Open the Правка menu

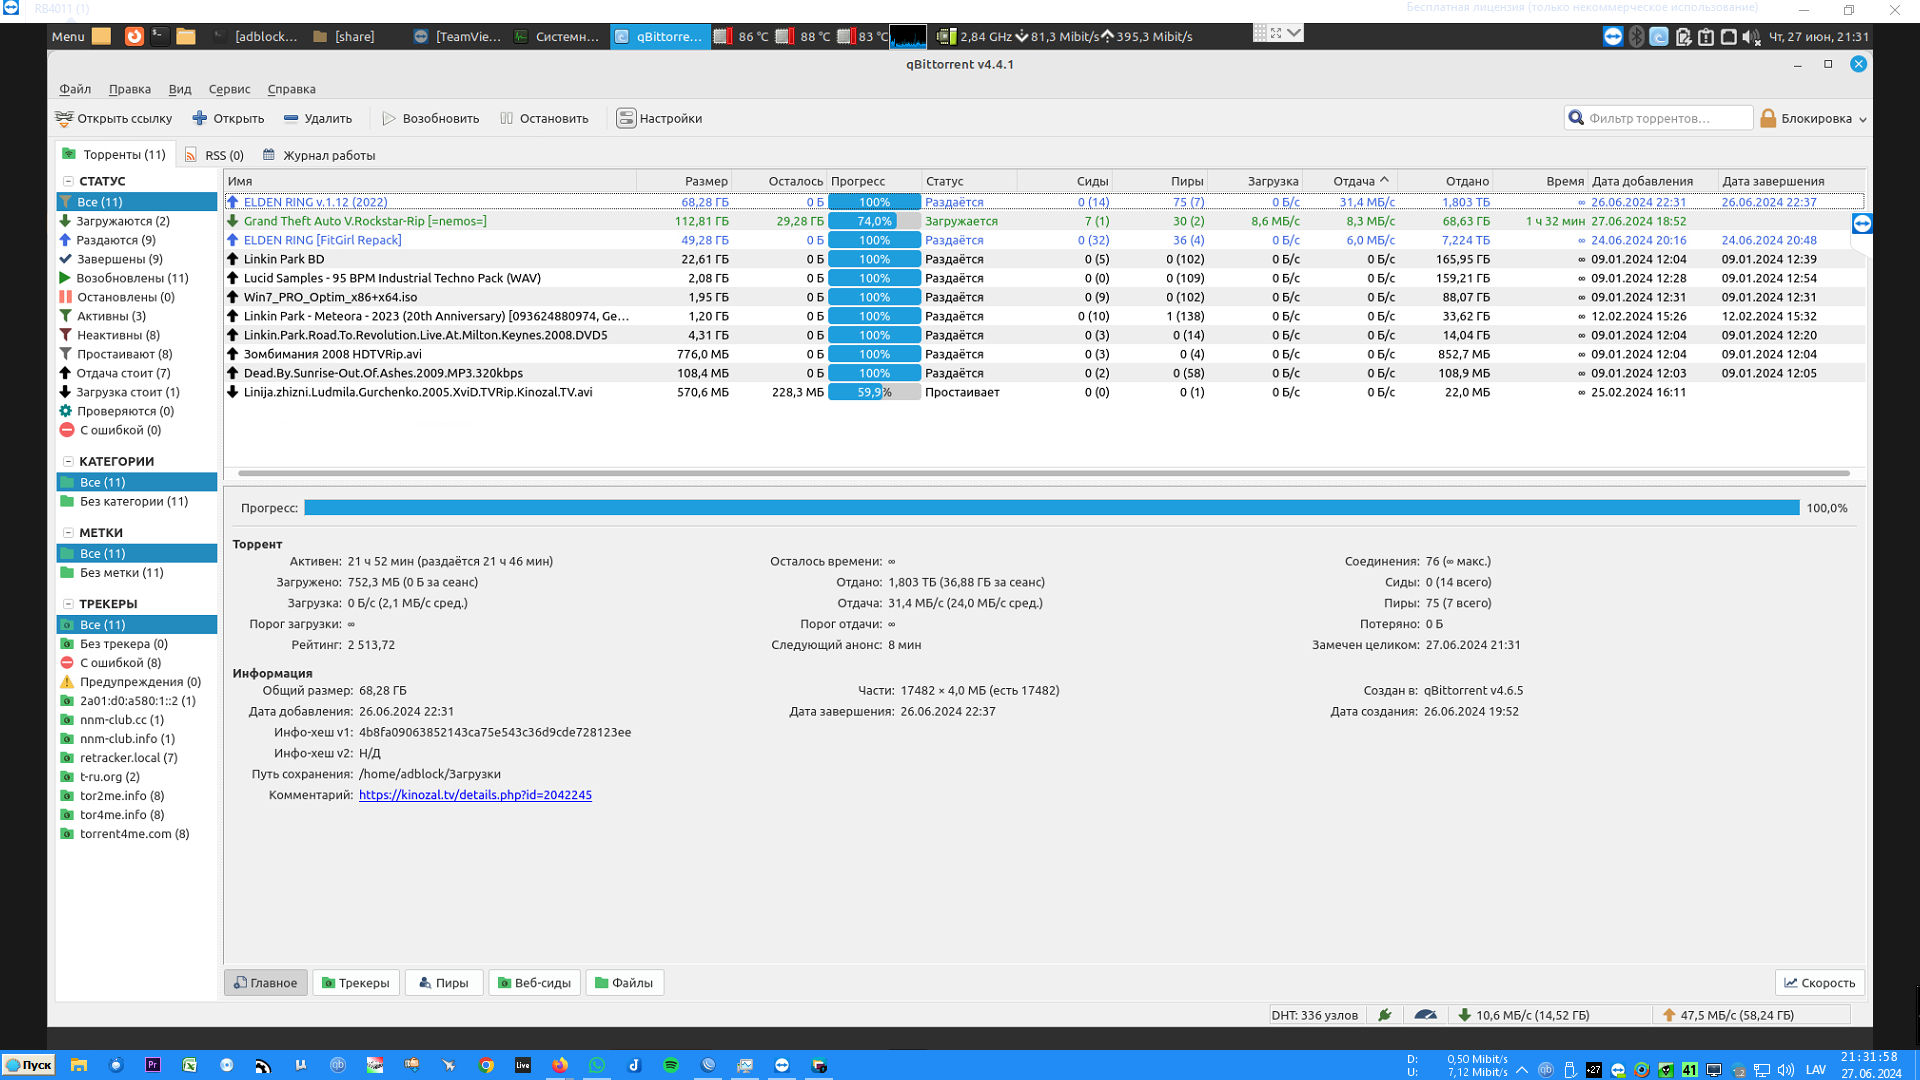(x=130, y=89)
